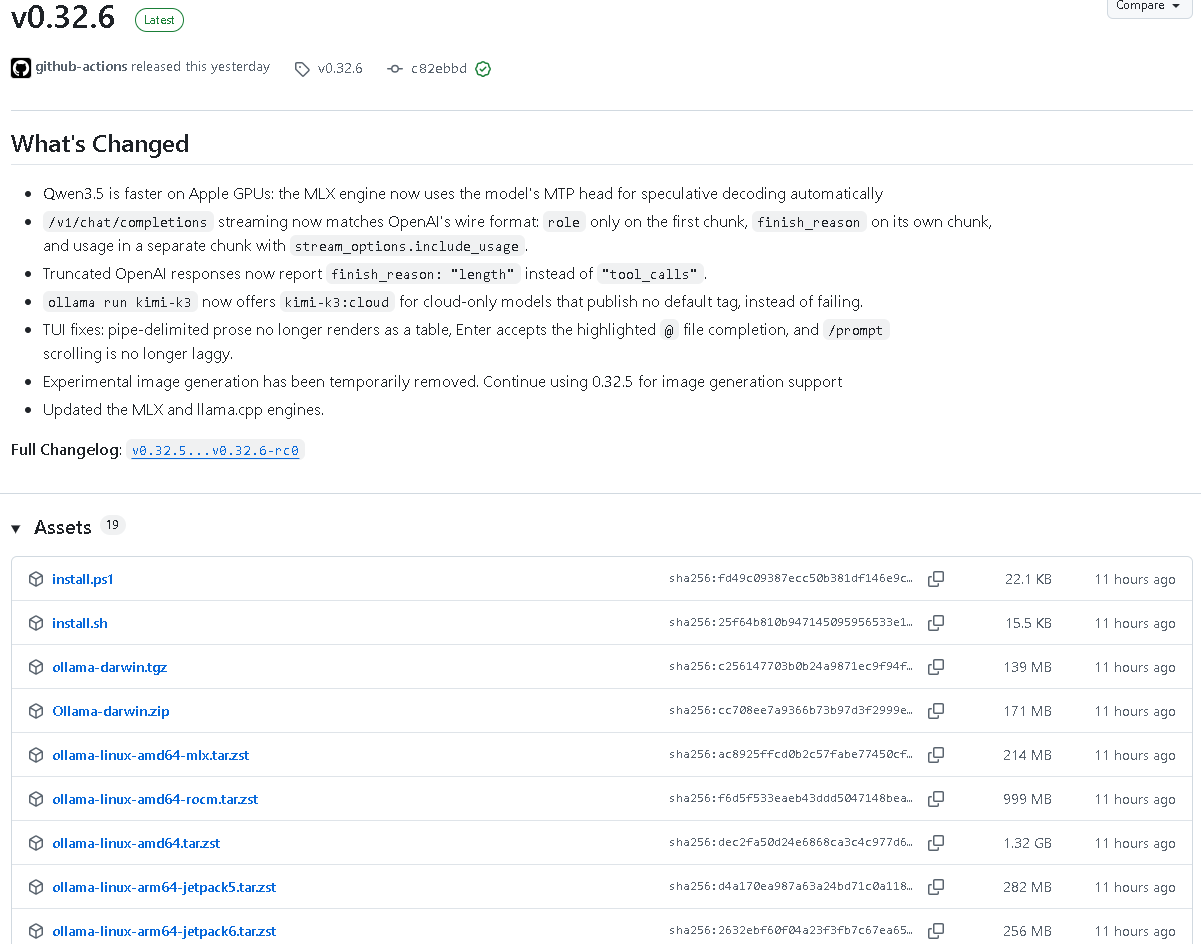Click the 1.32 GB file size

coord(1028,843)
